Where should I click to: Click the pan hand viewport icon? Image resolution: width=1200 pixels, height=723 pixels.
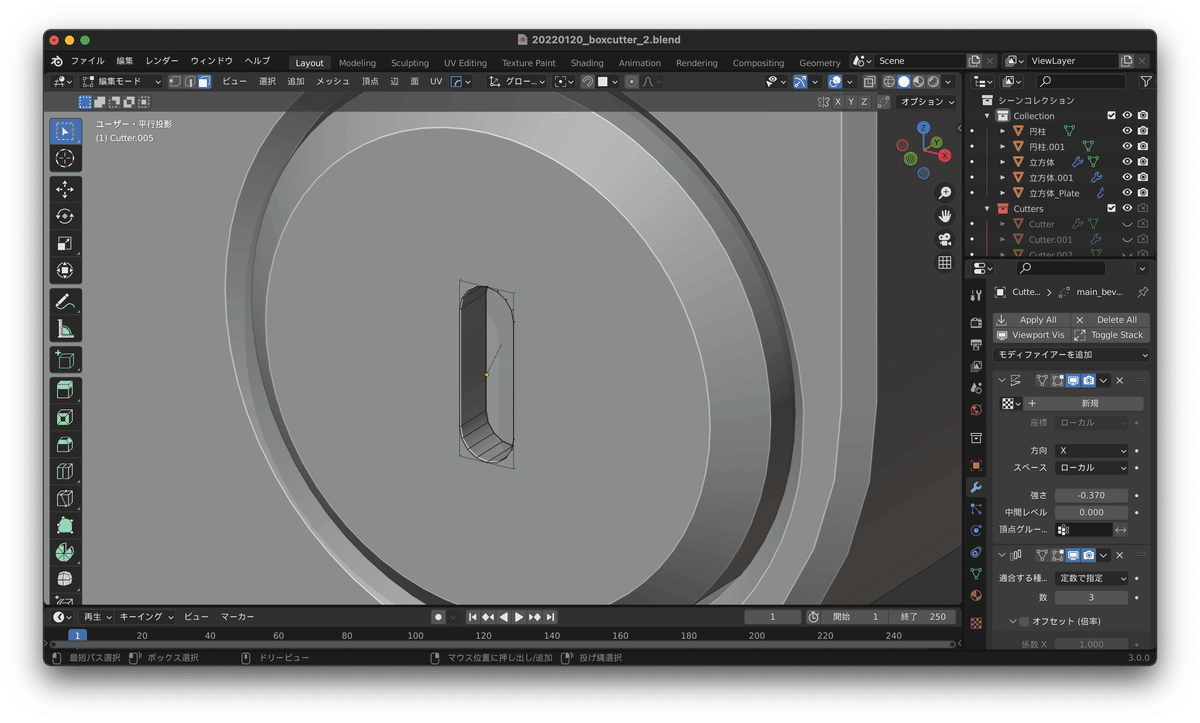[x=944, y=216]
